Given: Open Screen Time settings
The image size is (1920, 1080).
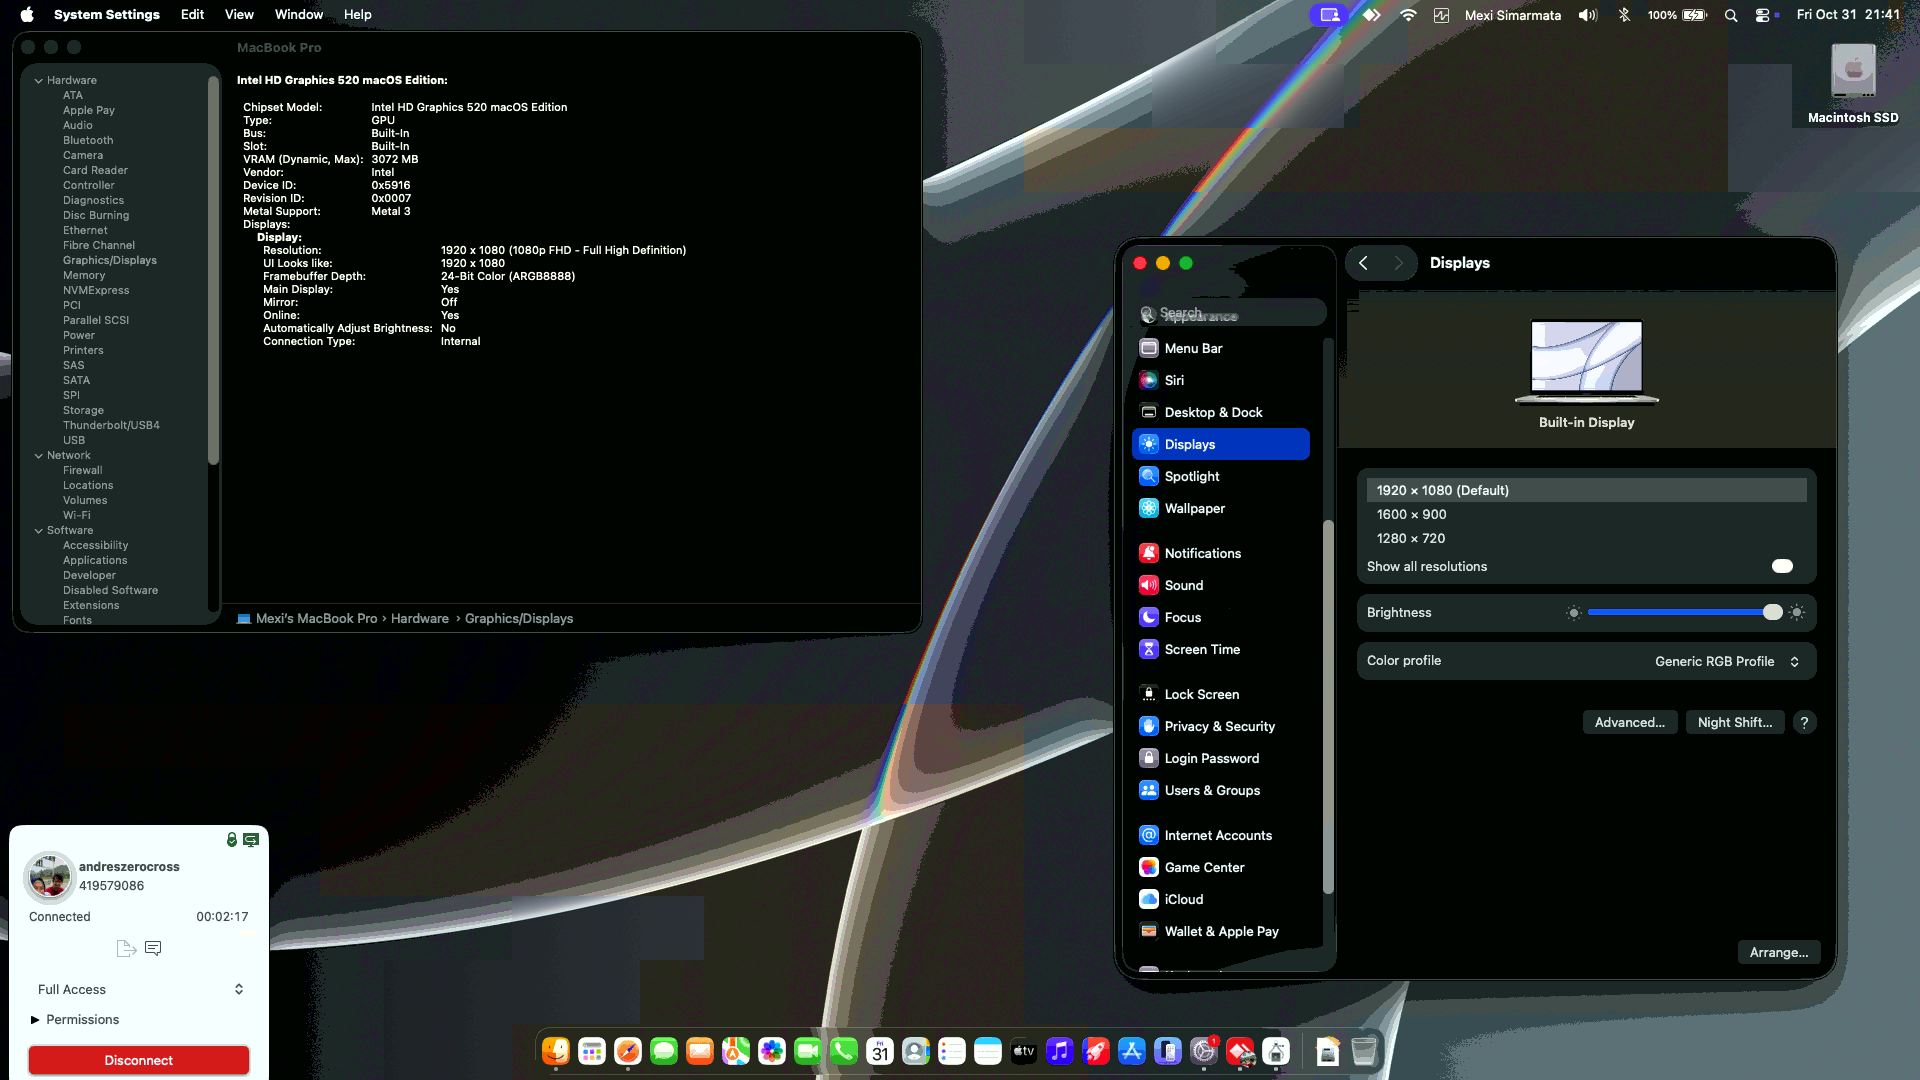Looking at the screenshot, I should click(x=1220, y=649).
